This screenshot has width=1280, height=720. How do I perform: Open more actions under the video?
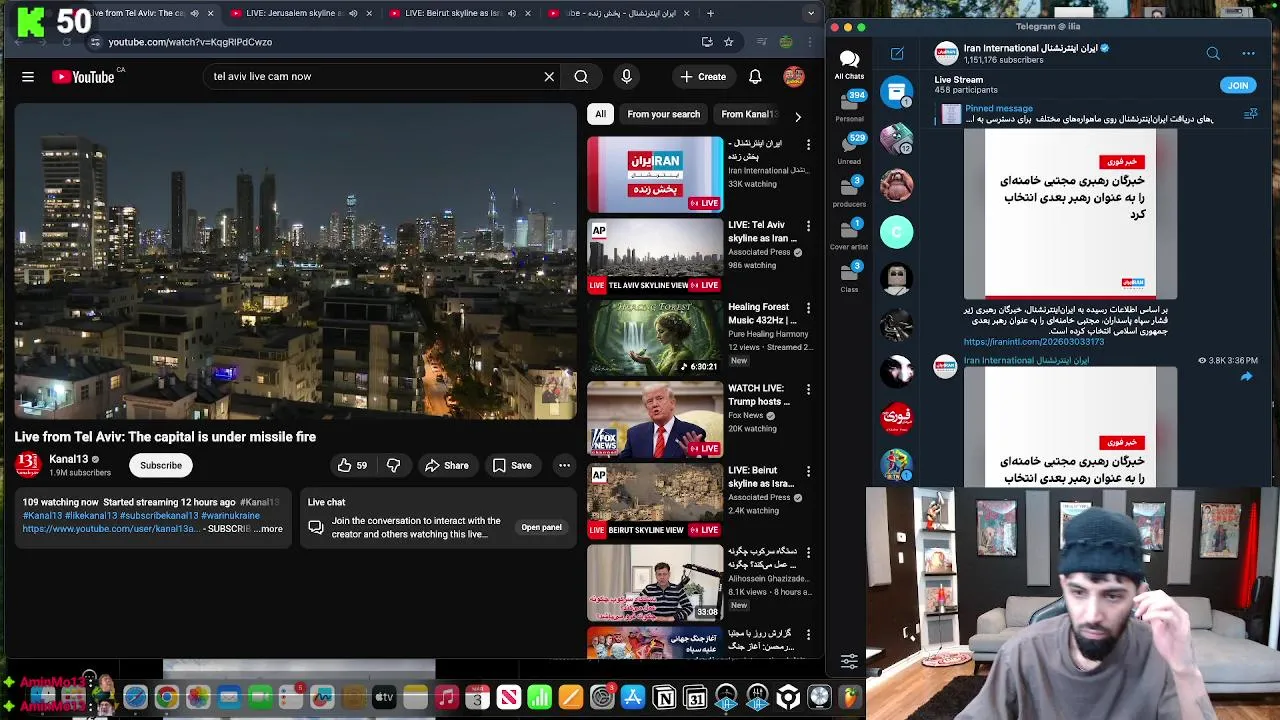[564, 465]
